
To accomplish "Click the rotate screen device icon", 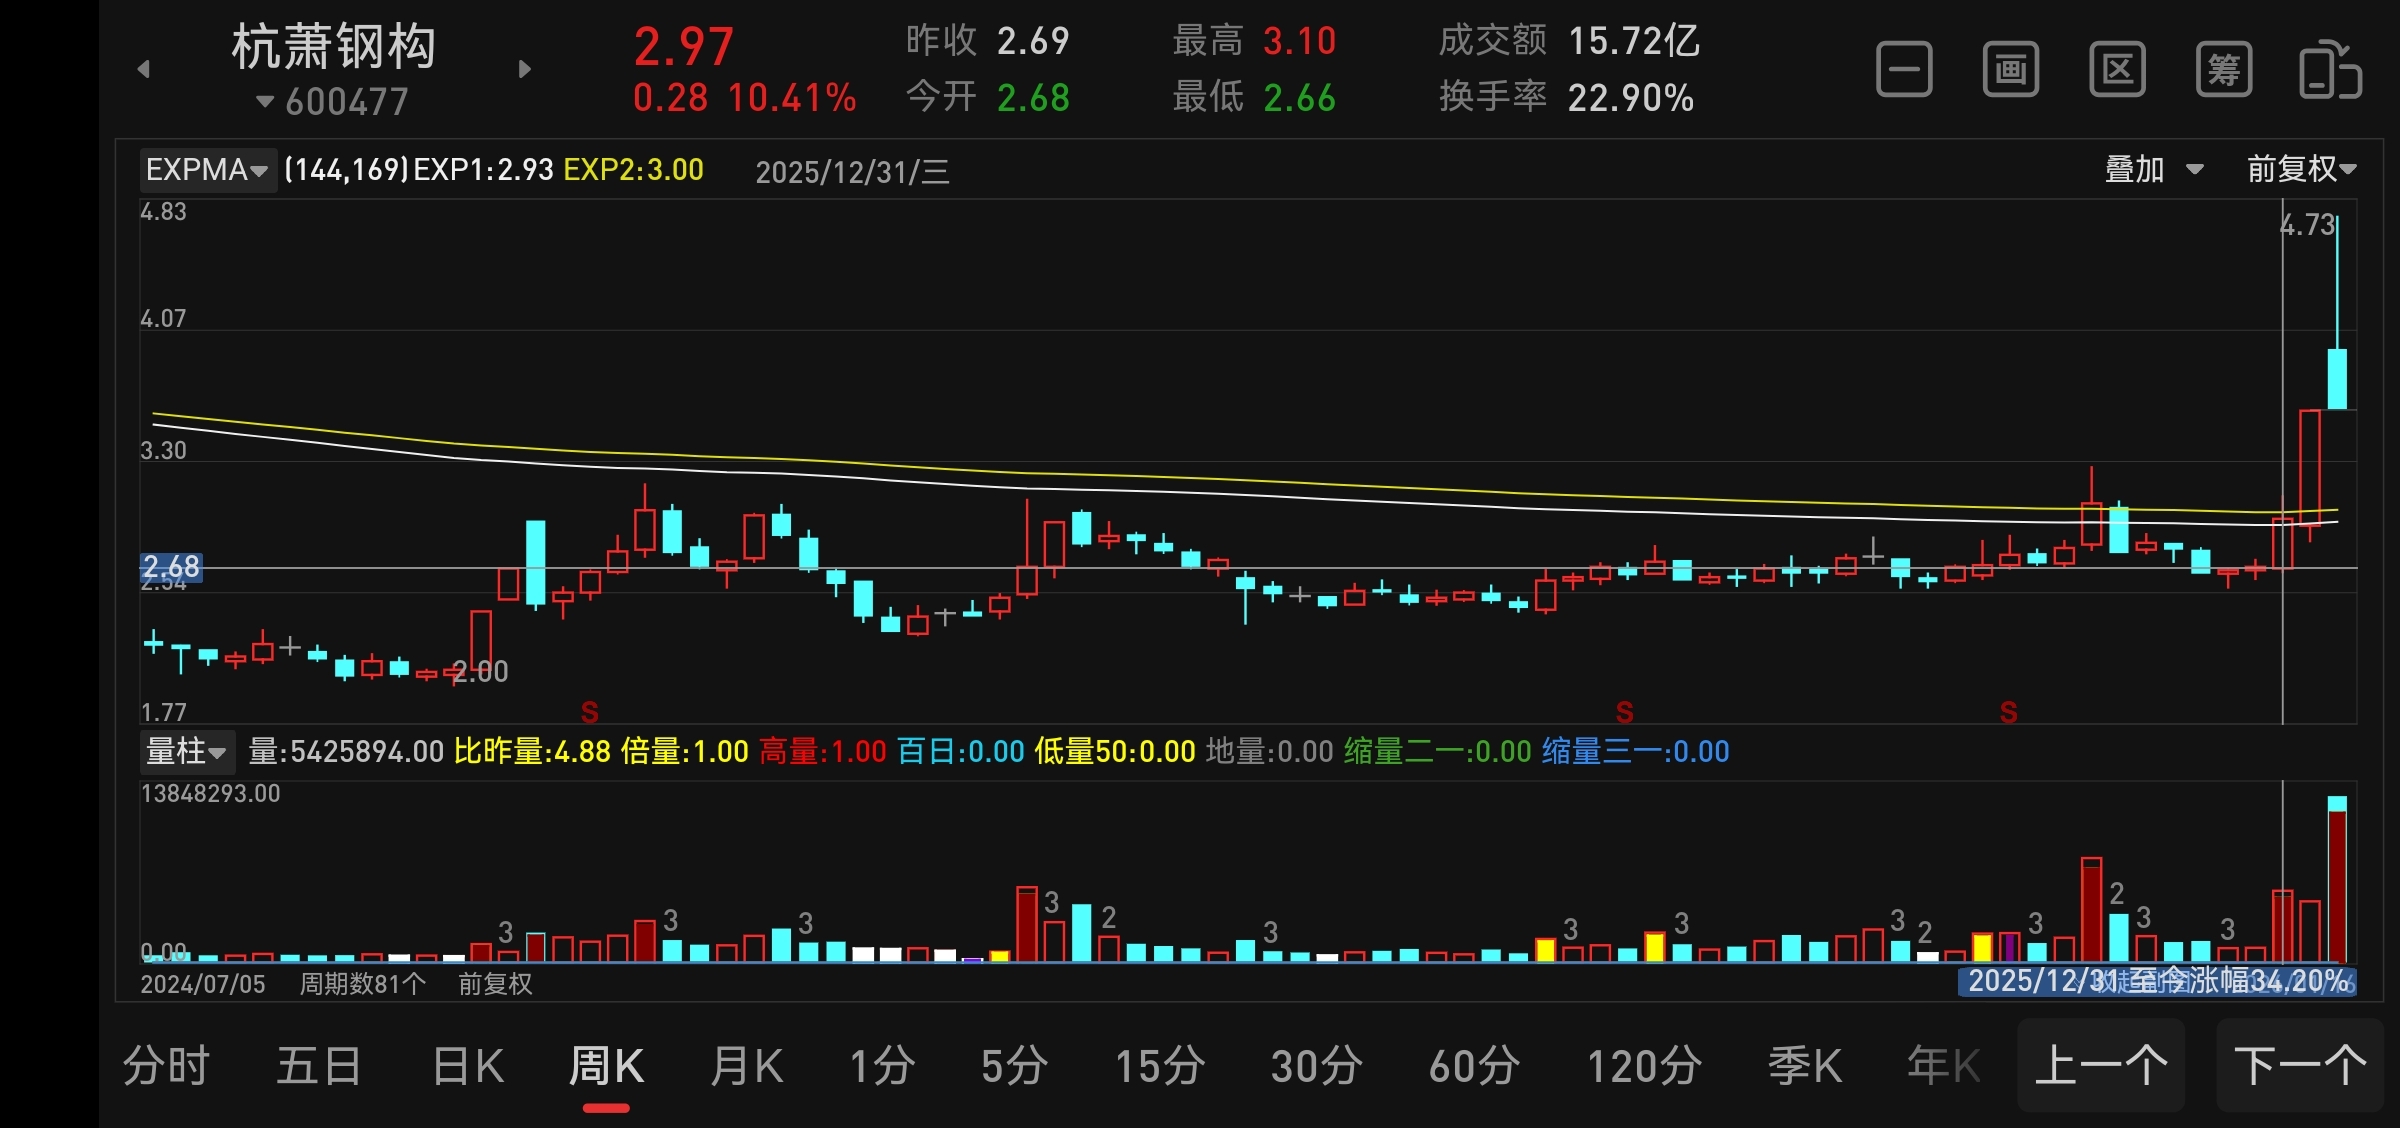I will tap(2330, 70).
